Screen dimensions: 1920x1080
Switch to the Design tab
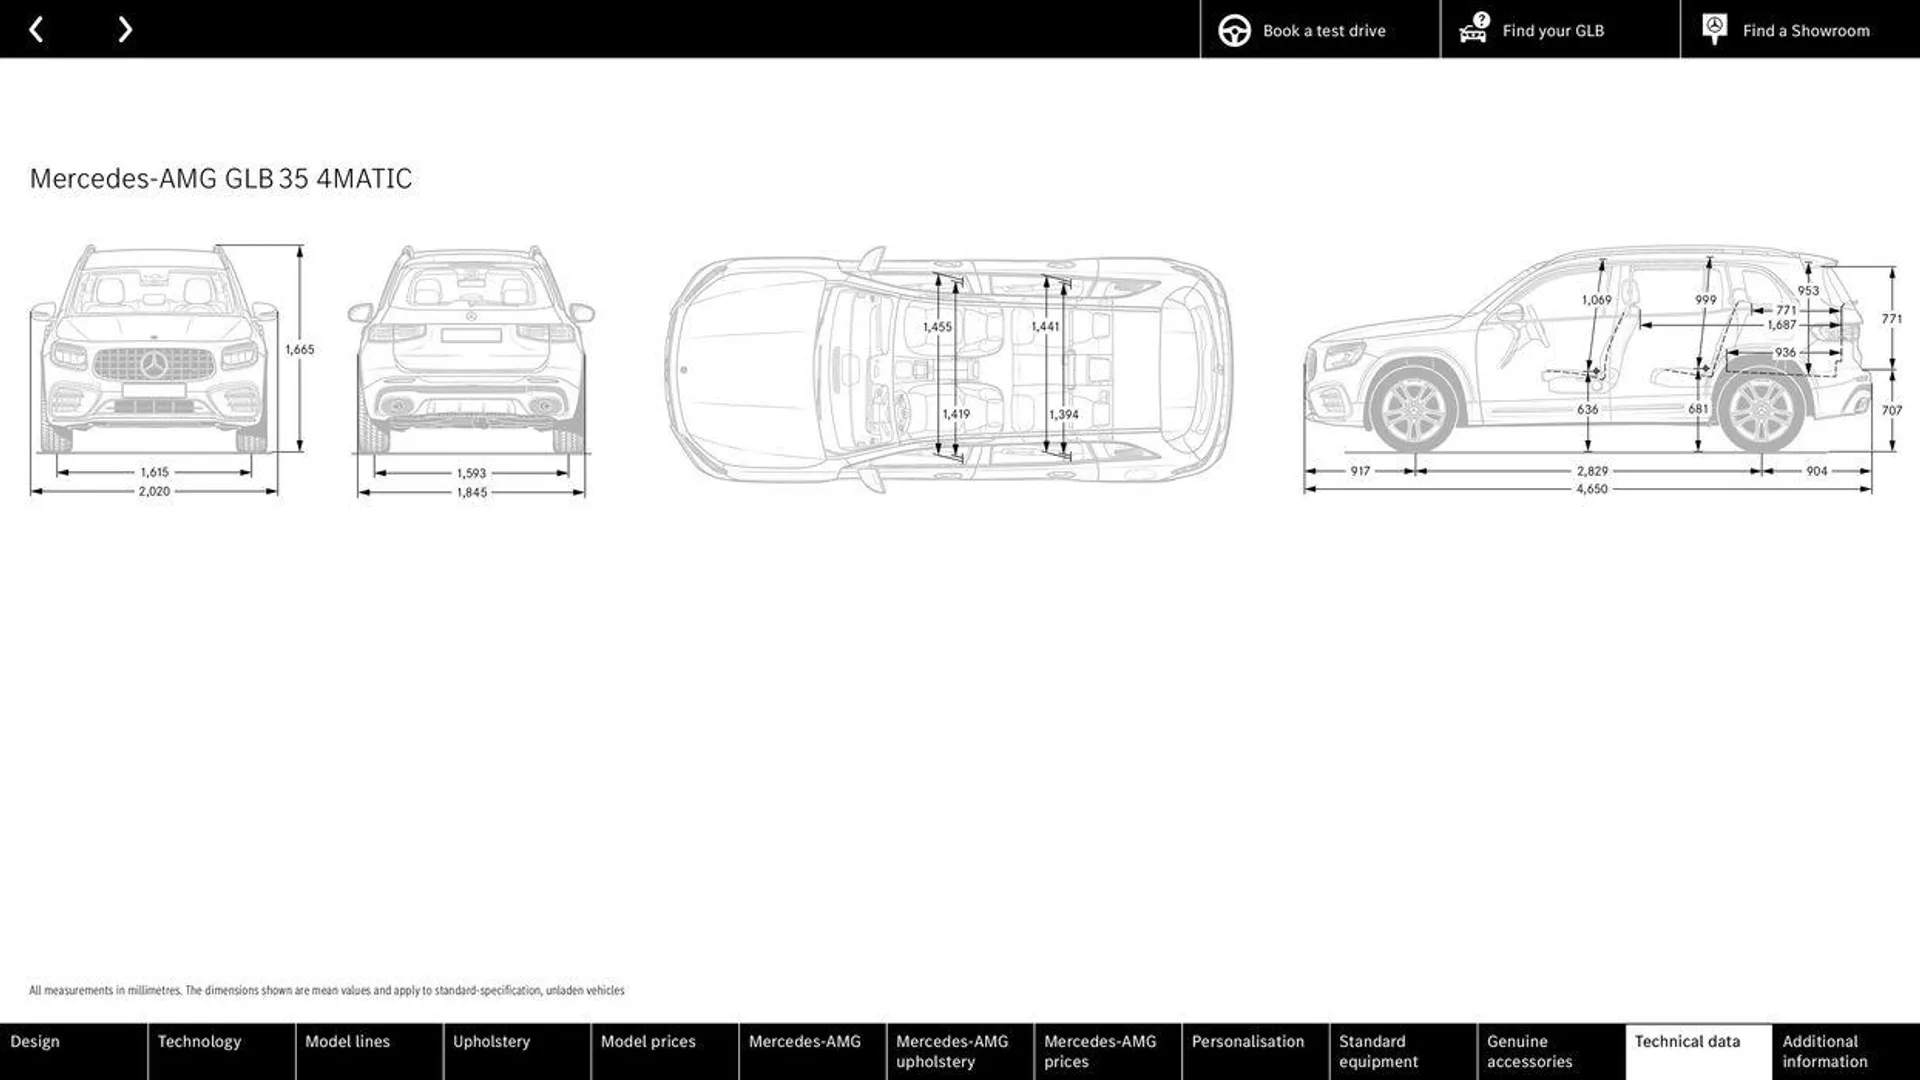tap(73, 1051)
